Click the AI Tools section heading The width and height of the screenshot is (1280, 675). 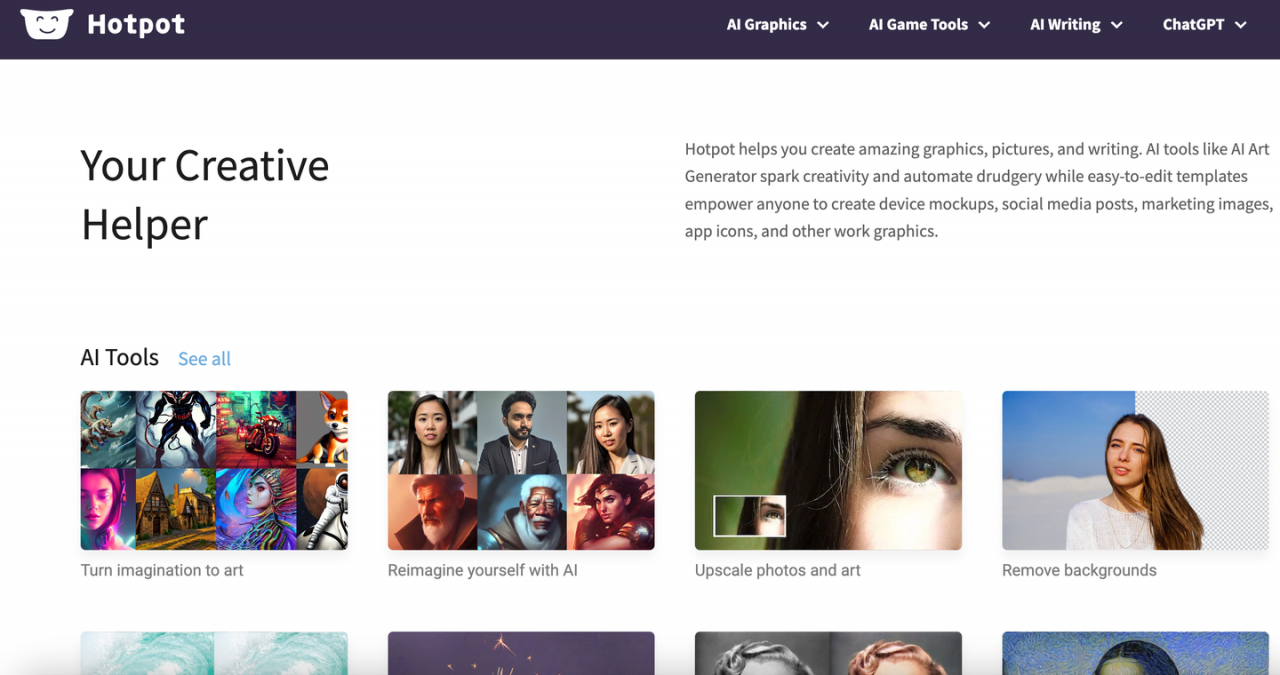point(120,357)
